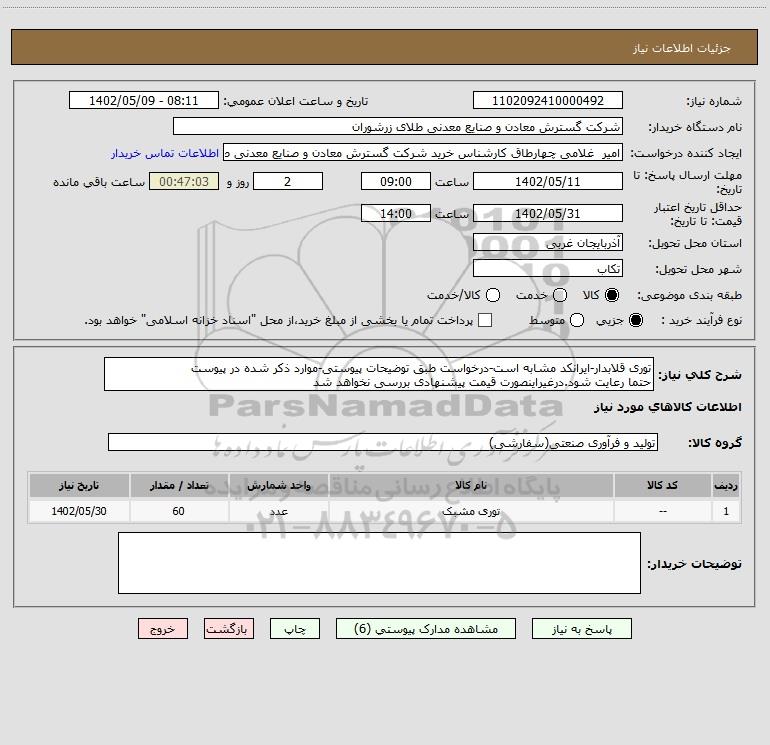Click the province field آذربایجان غربی
770x745 pixels.
tap(548, 242)
